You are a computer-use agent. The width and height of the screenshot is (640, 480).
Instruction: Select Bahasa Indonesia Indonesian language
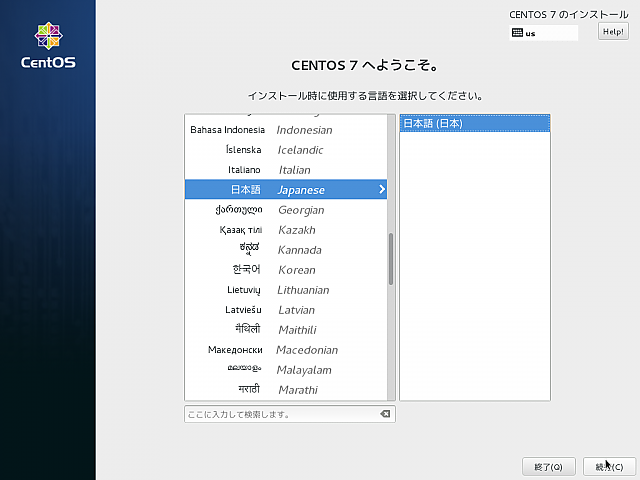[286, 130]
